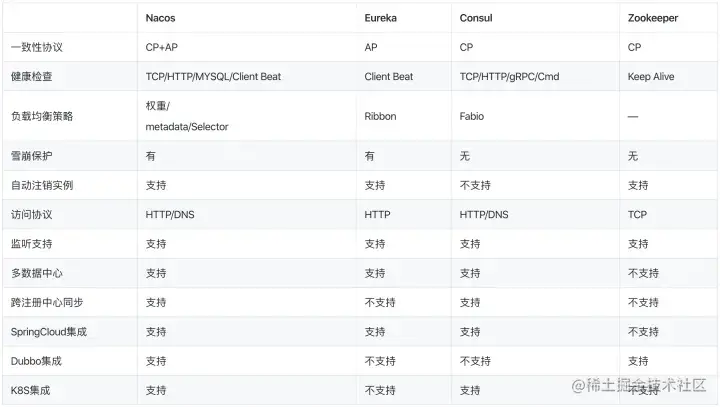Select Zookeeper 不支持 in 多数据中心 row
The image size is (720, 407).
coord(643,273)
